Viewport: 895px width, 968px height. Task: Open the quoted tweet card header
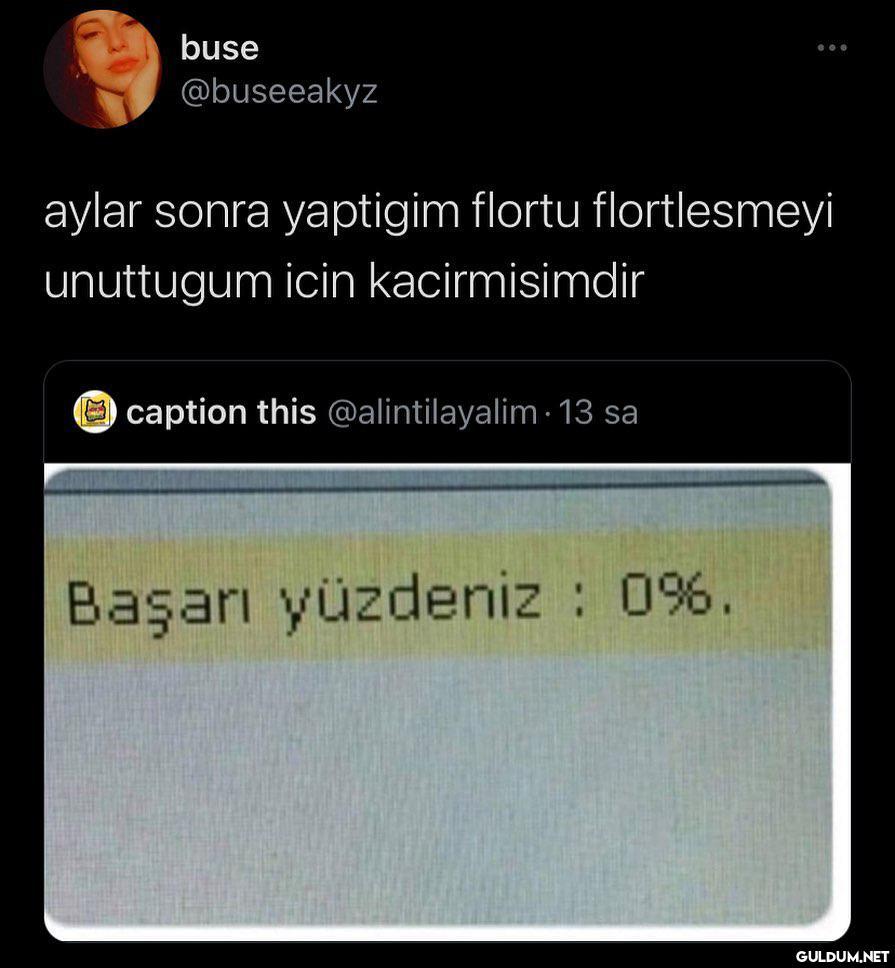[x=448, y=412]
